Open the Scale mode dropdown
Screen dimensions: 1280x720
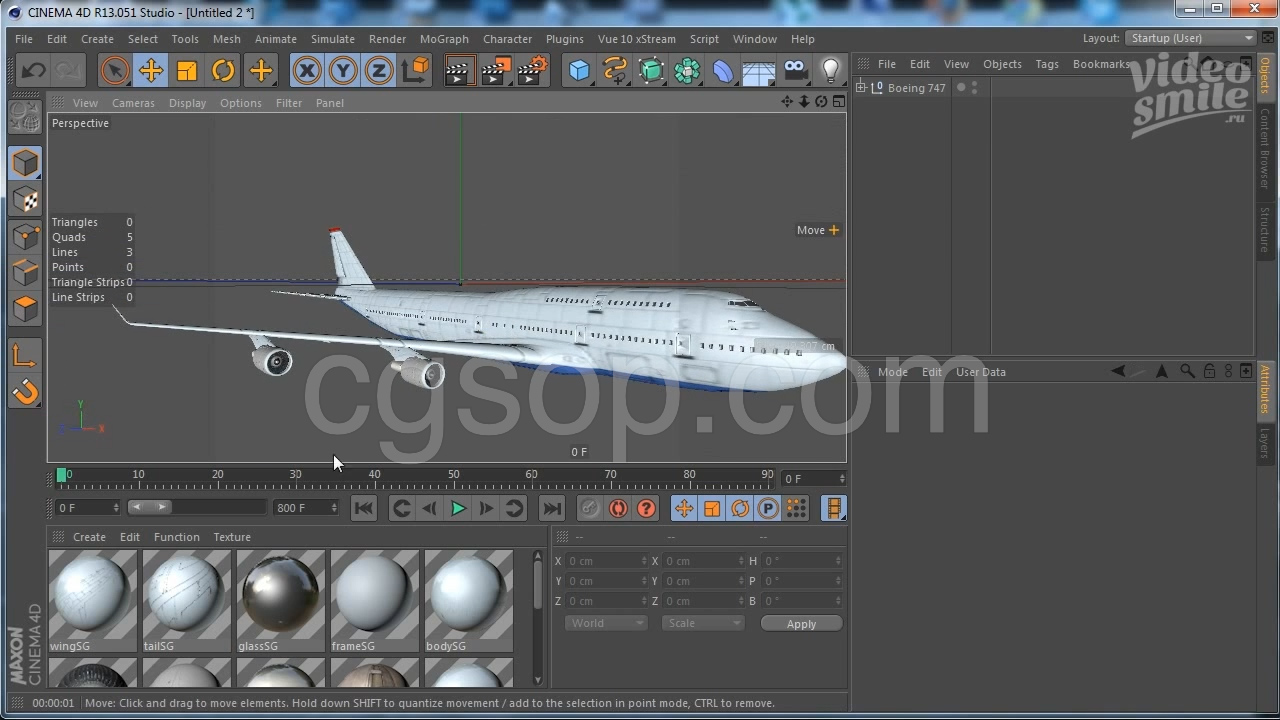[703, 623]
